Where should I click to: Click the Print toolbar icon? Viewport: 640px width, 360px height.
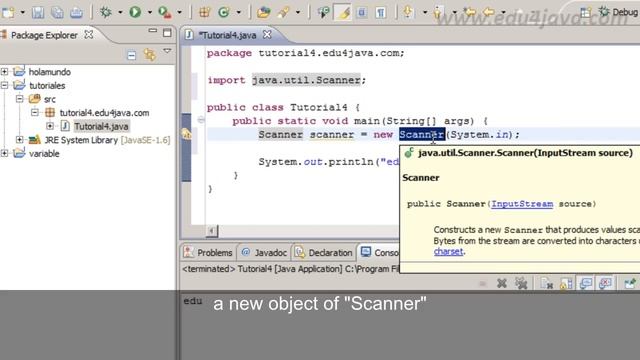click(x=76, y=13)
